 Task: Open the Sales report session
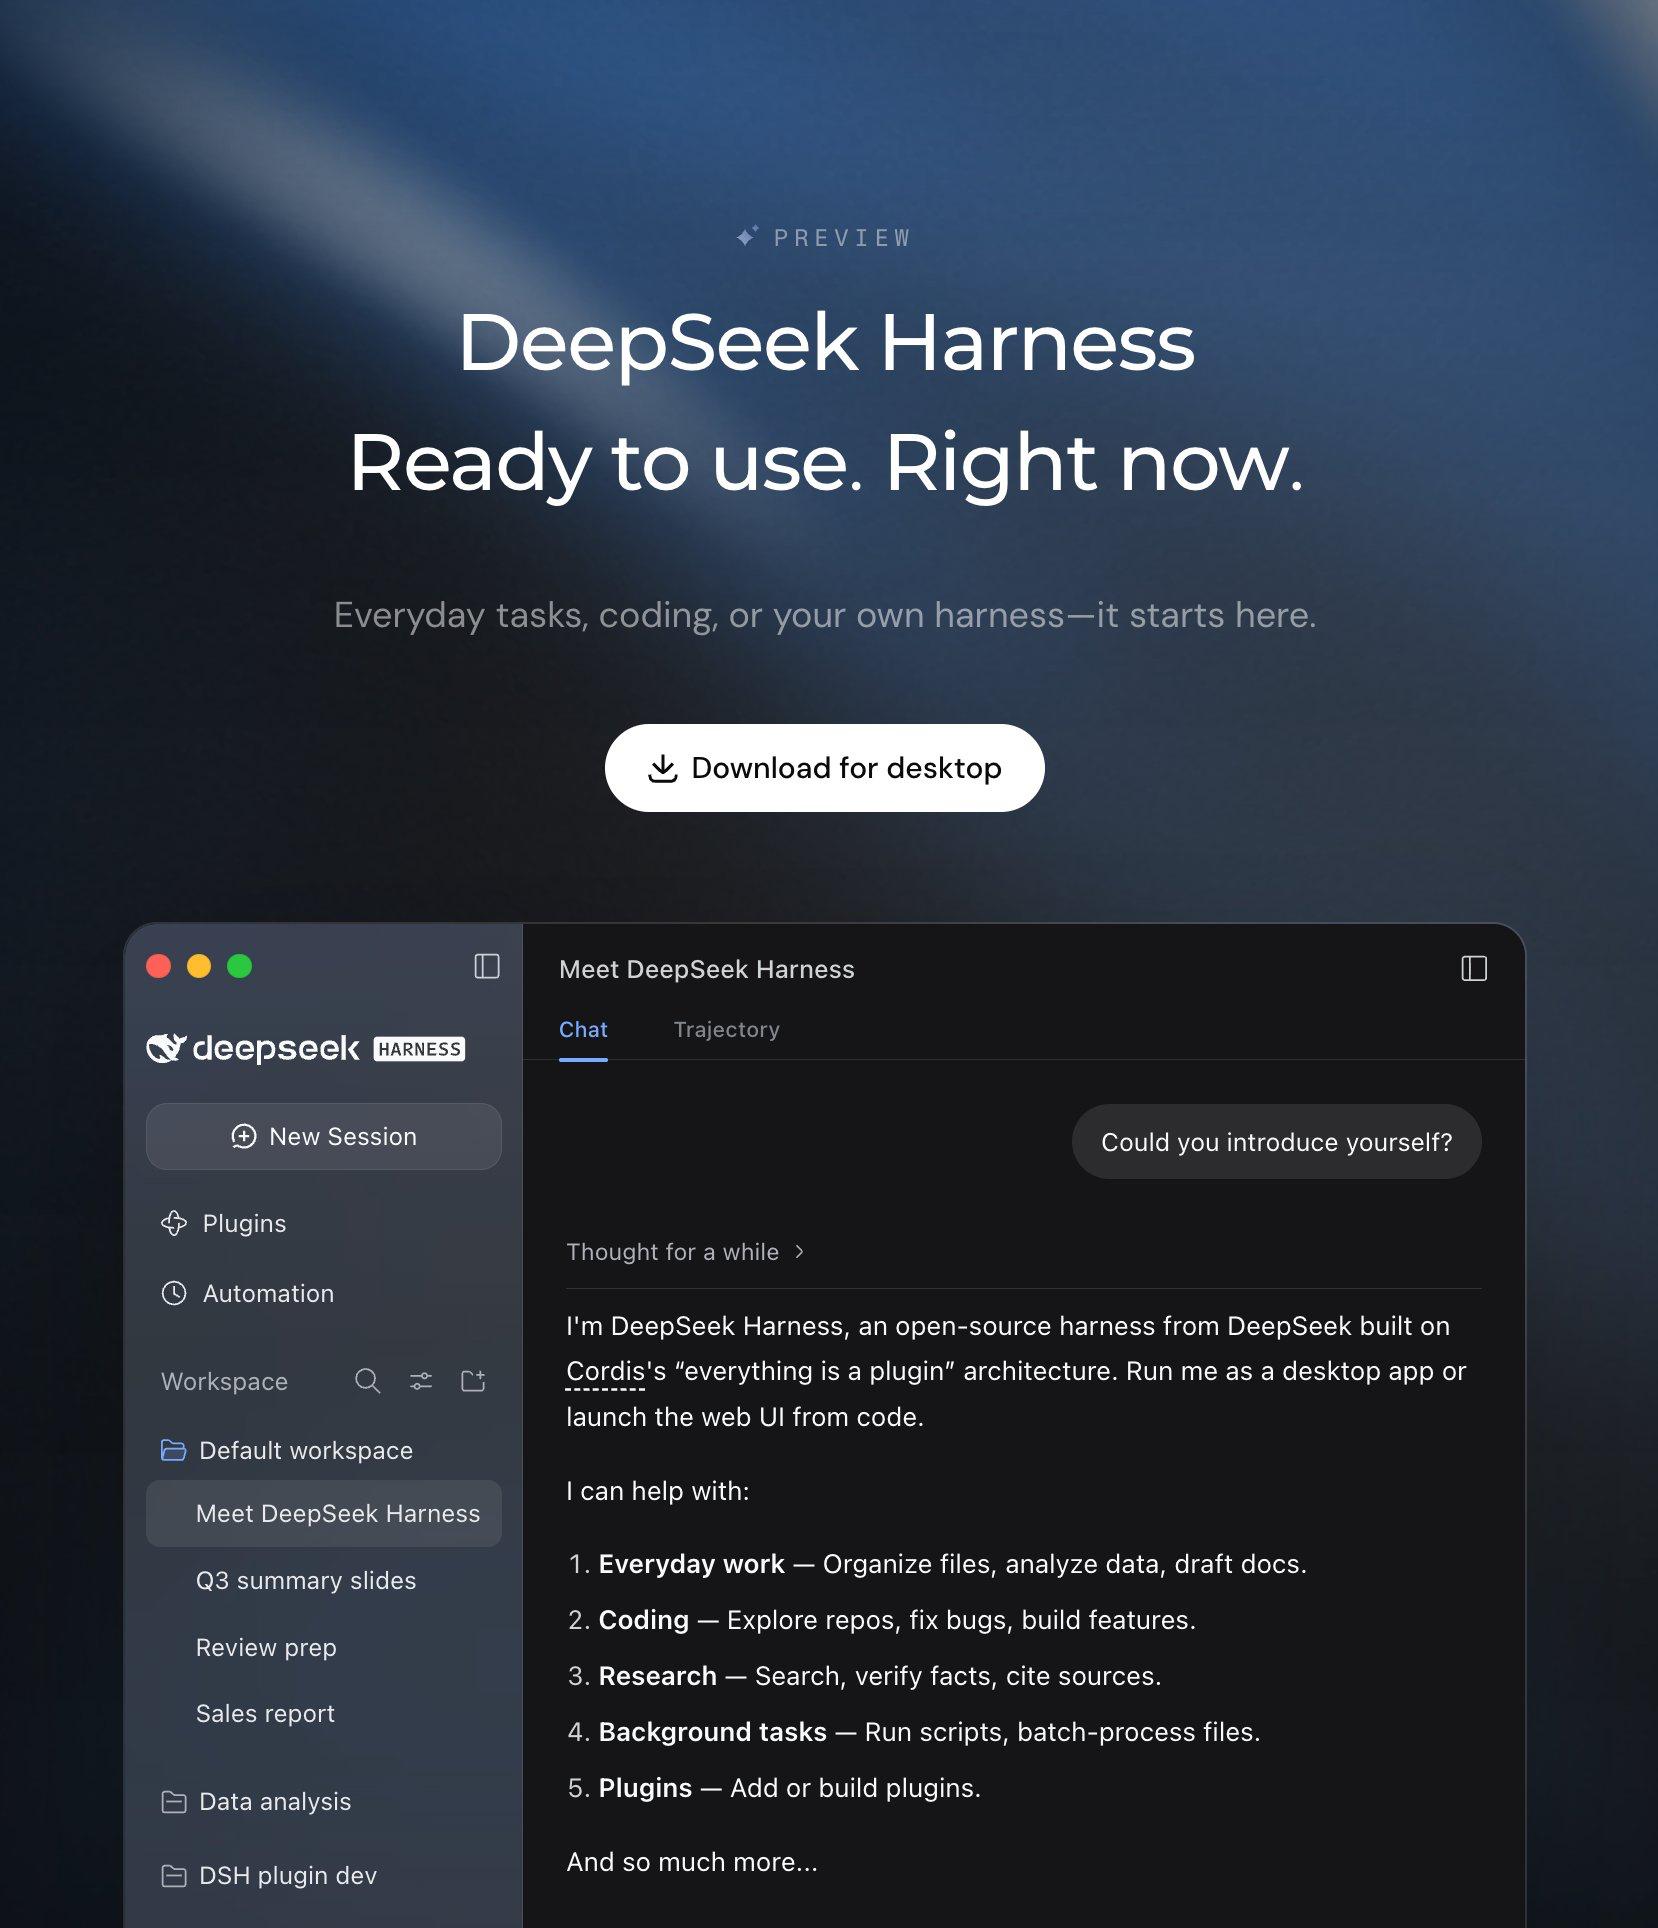click(x=265, y=1713)
